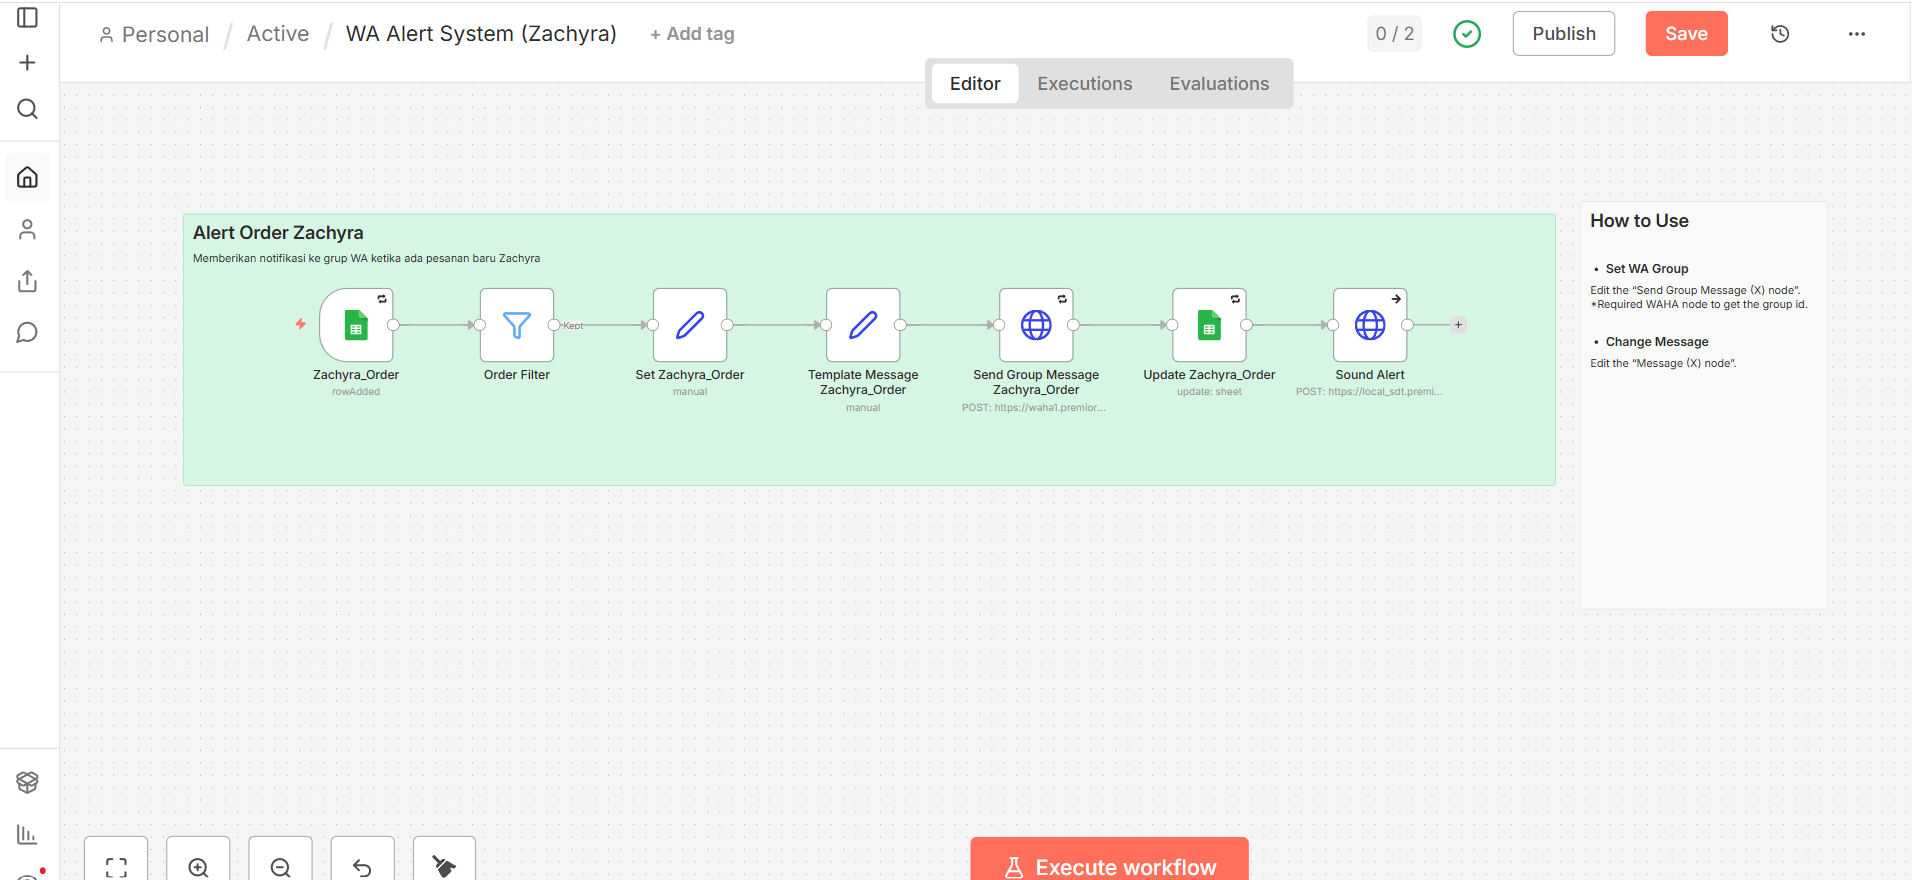
Task: Click the zoom out canvas button
Action: point(280,866)
